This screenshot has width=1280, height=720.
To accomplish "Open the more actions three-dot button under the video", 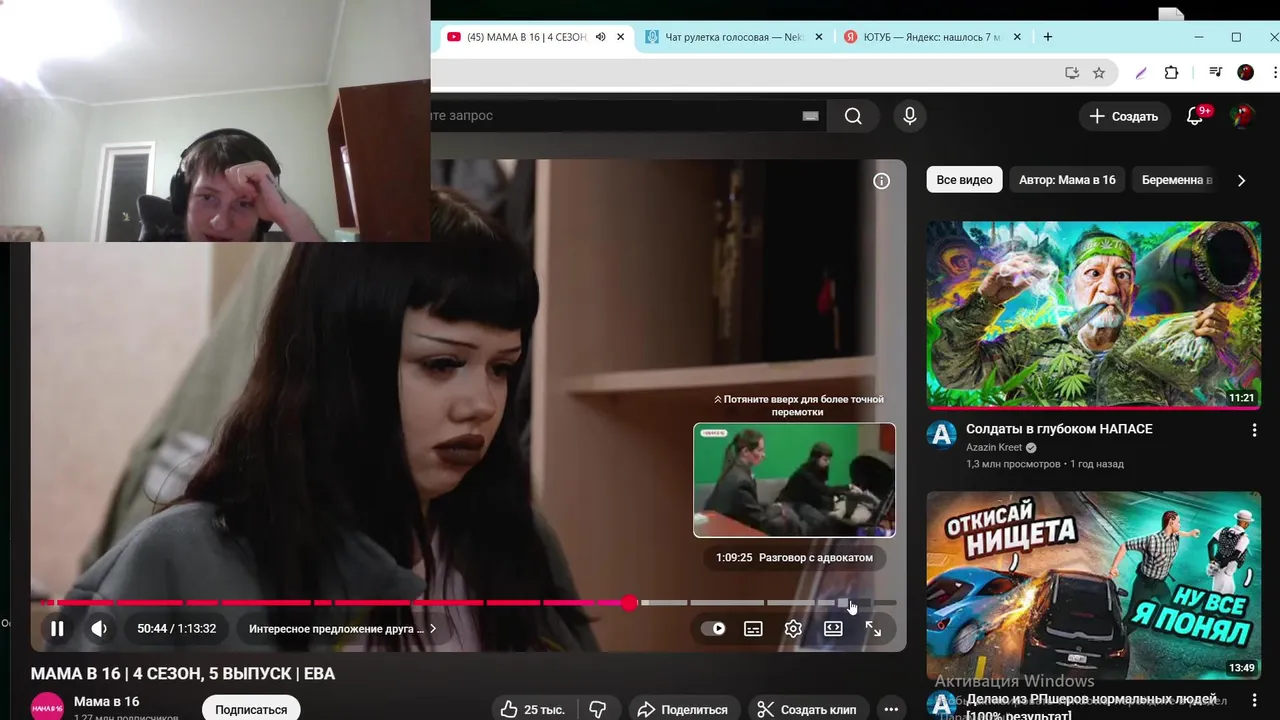I will [891, 709].
